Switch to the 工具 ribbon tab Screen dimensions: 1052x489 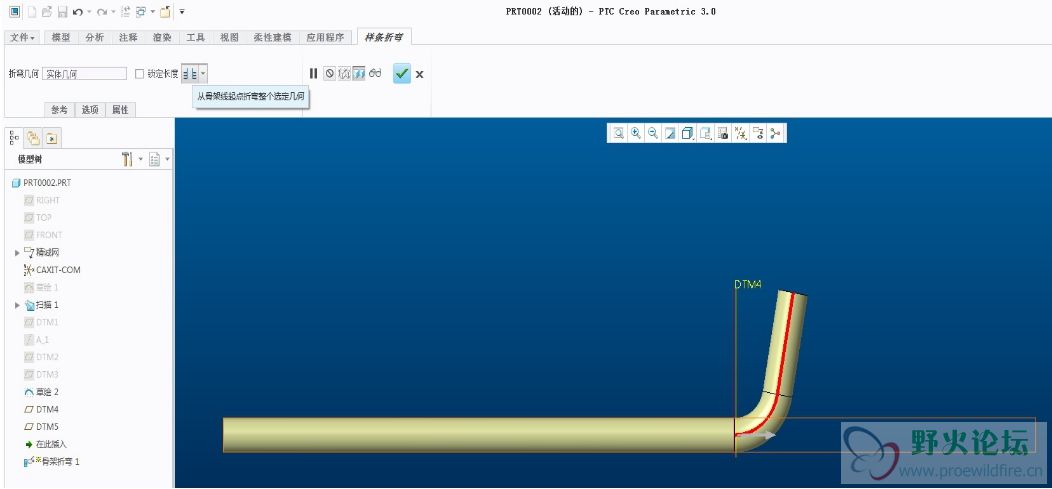pyautogui.click(x=195, y=38)
